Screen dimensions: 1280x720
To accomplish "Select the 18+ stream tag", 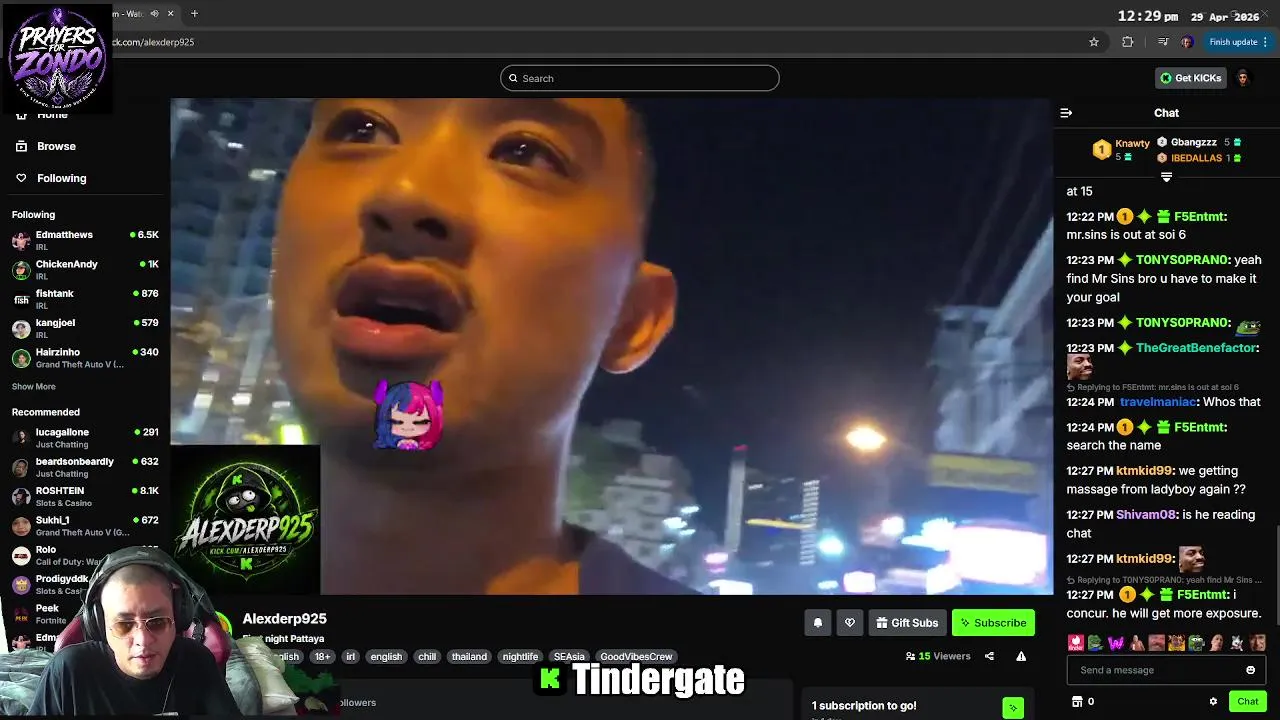I will pos(322,657).
